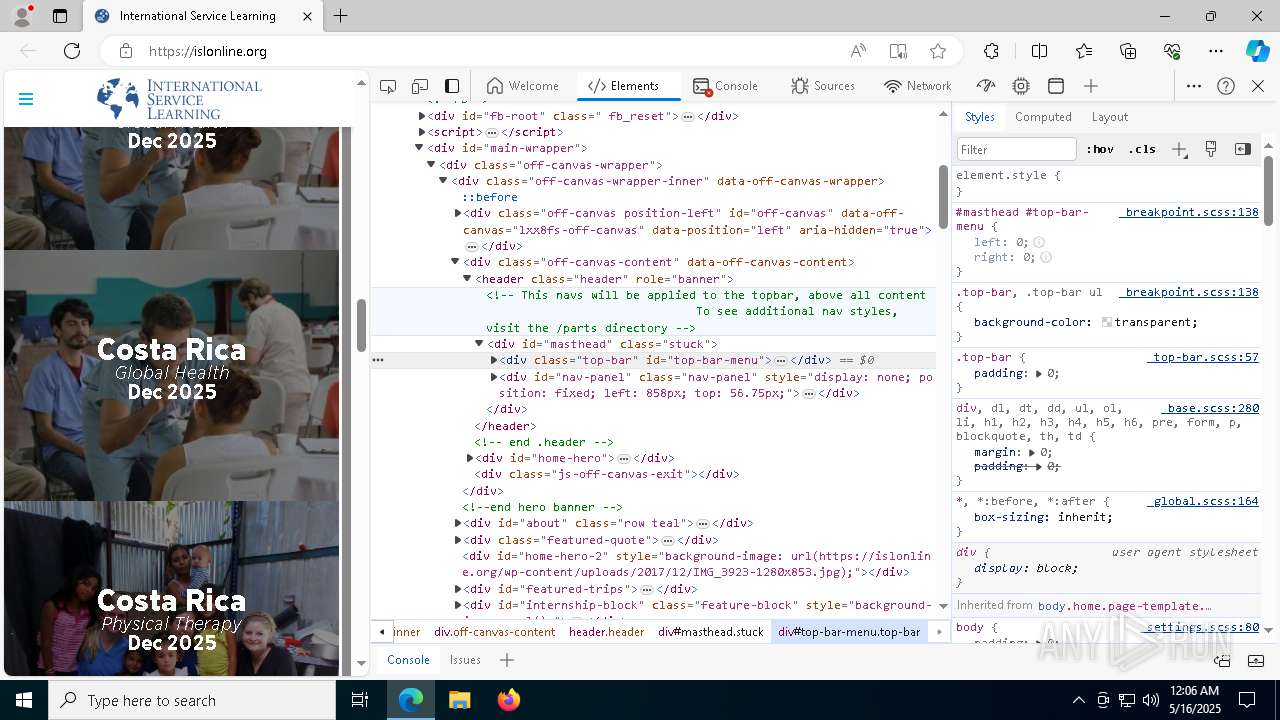Expand div id nav-panel node
Viewport: 1280px width, 720px height.
pos(494,377)
